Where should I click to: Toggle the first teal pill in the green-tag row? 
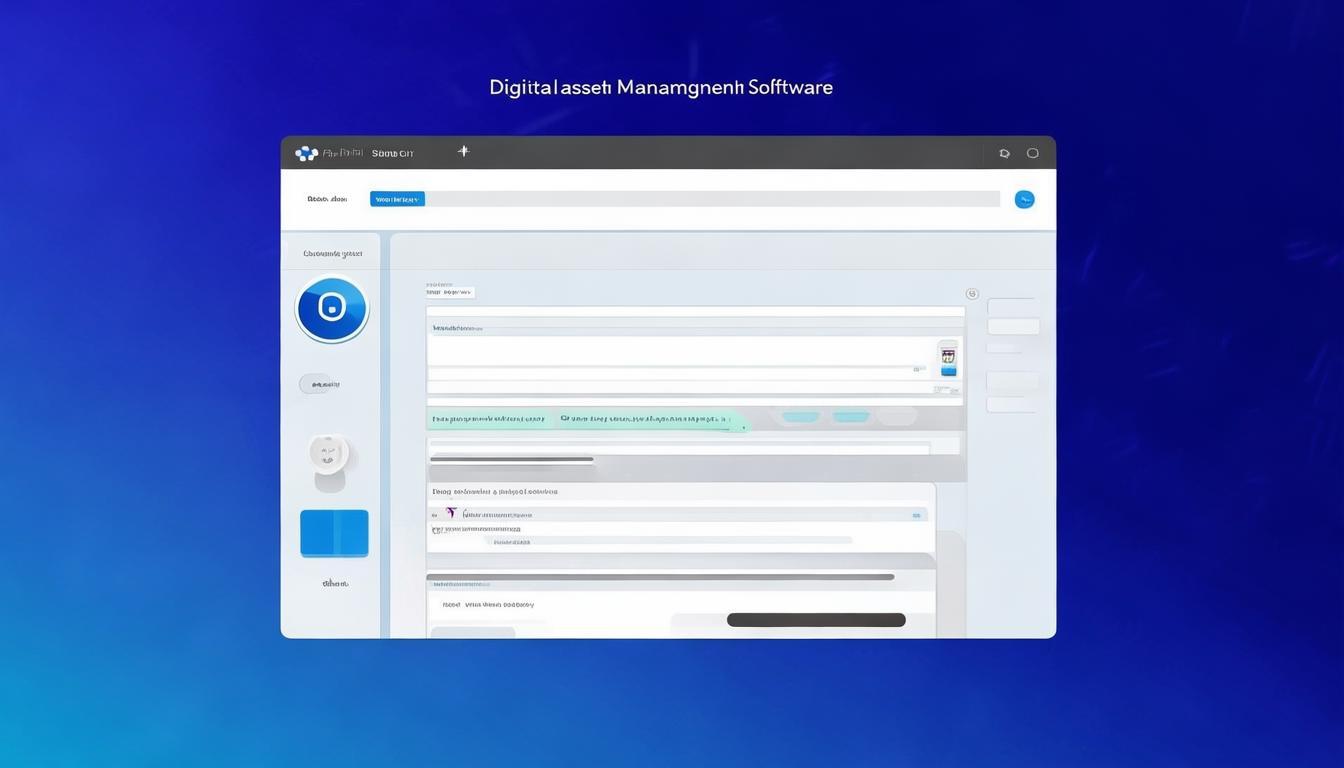pos(800,417)
